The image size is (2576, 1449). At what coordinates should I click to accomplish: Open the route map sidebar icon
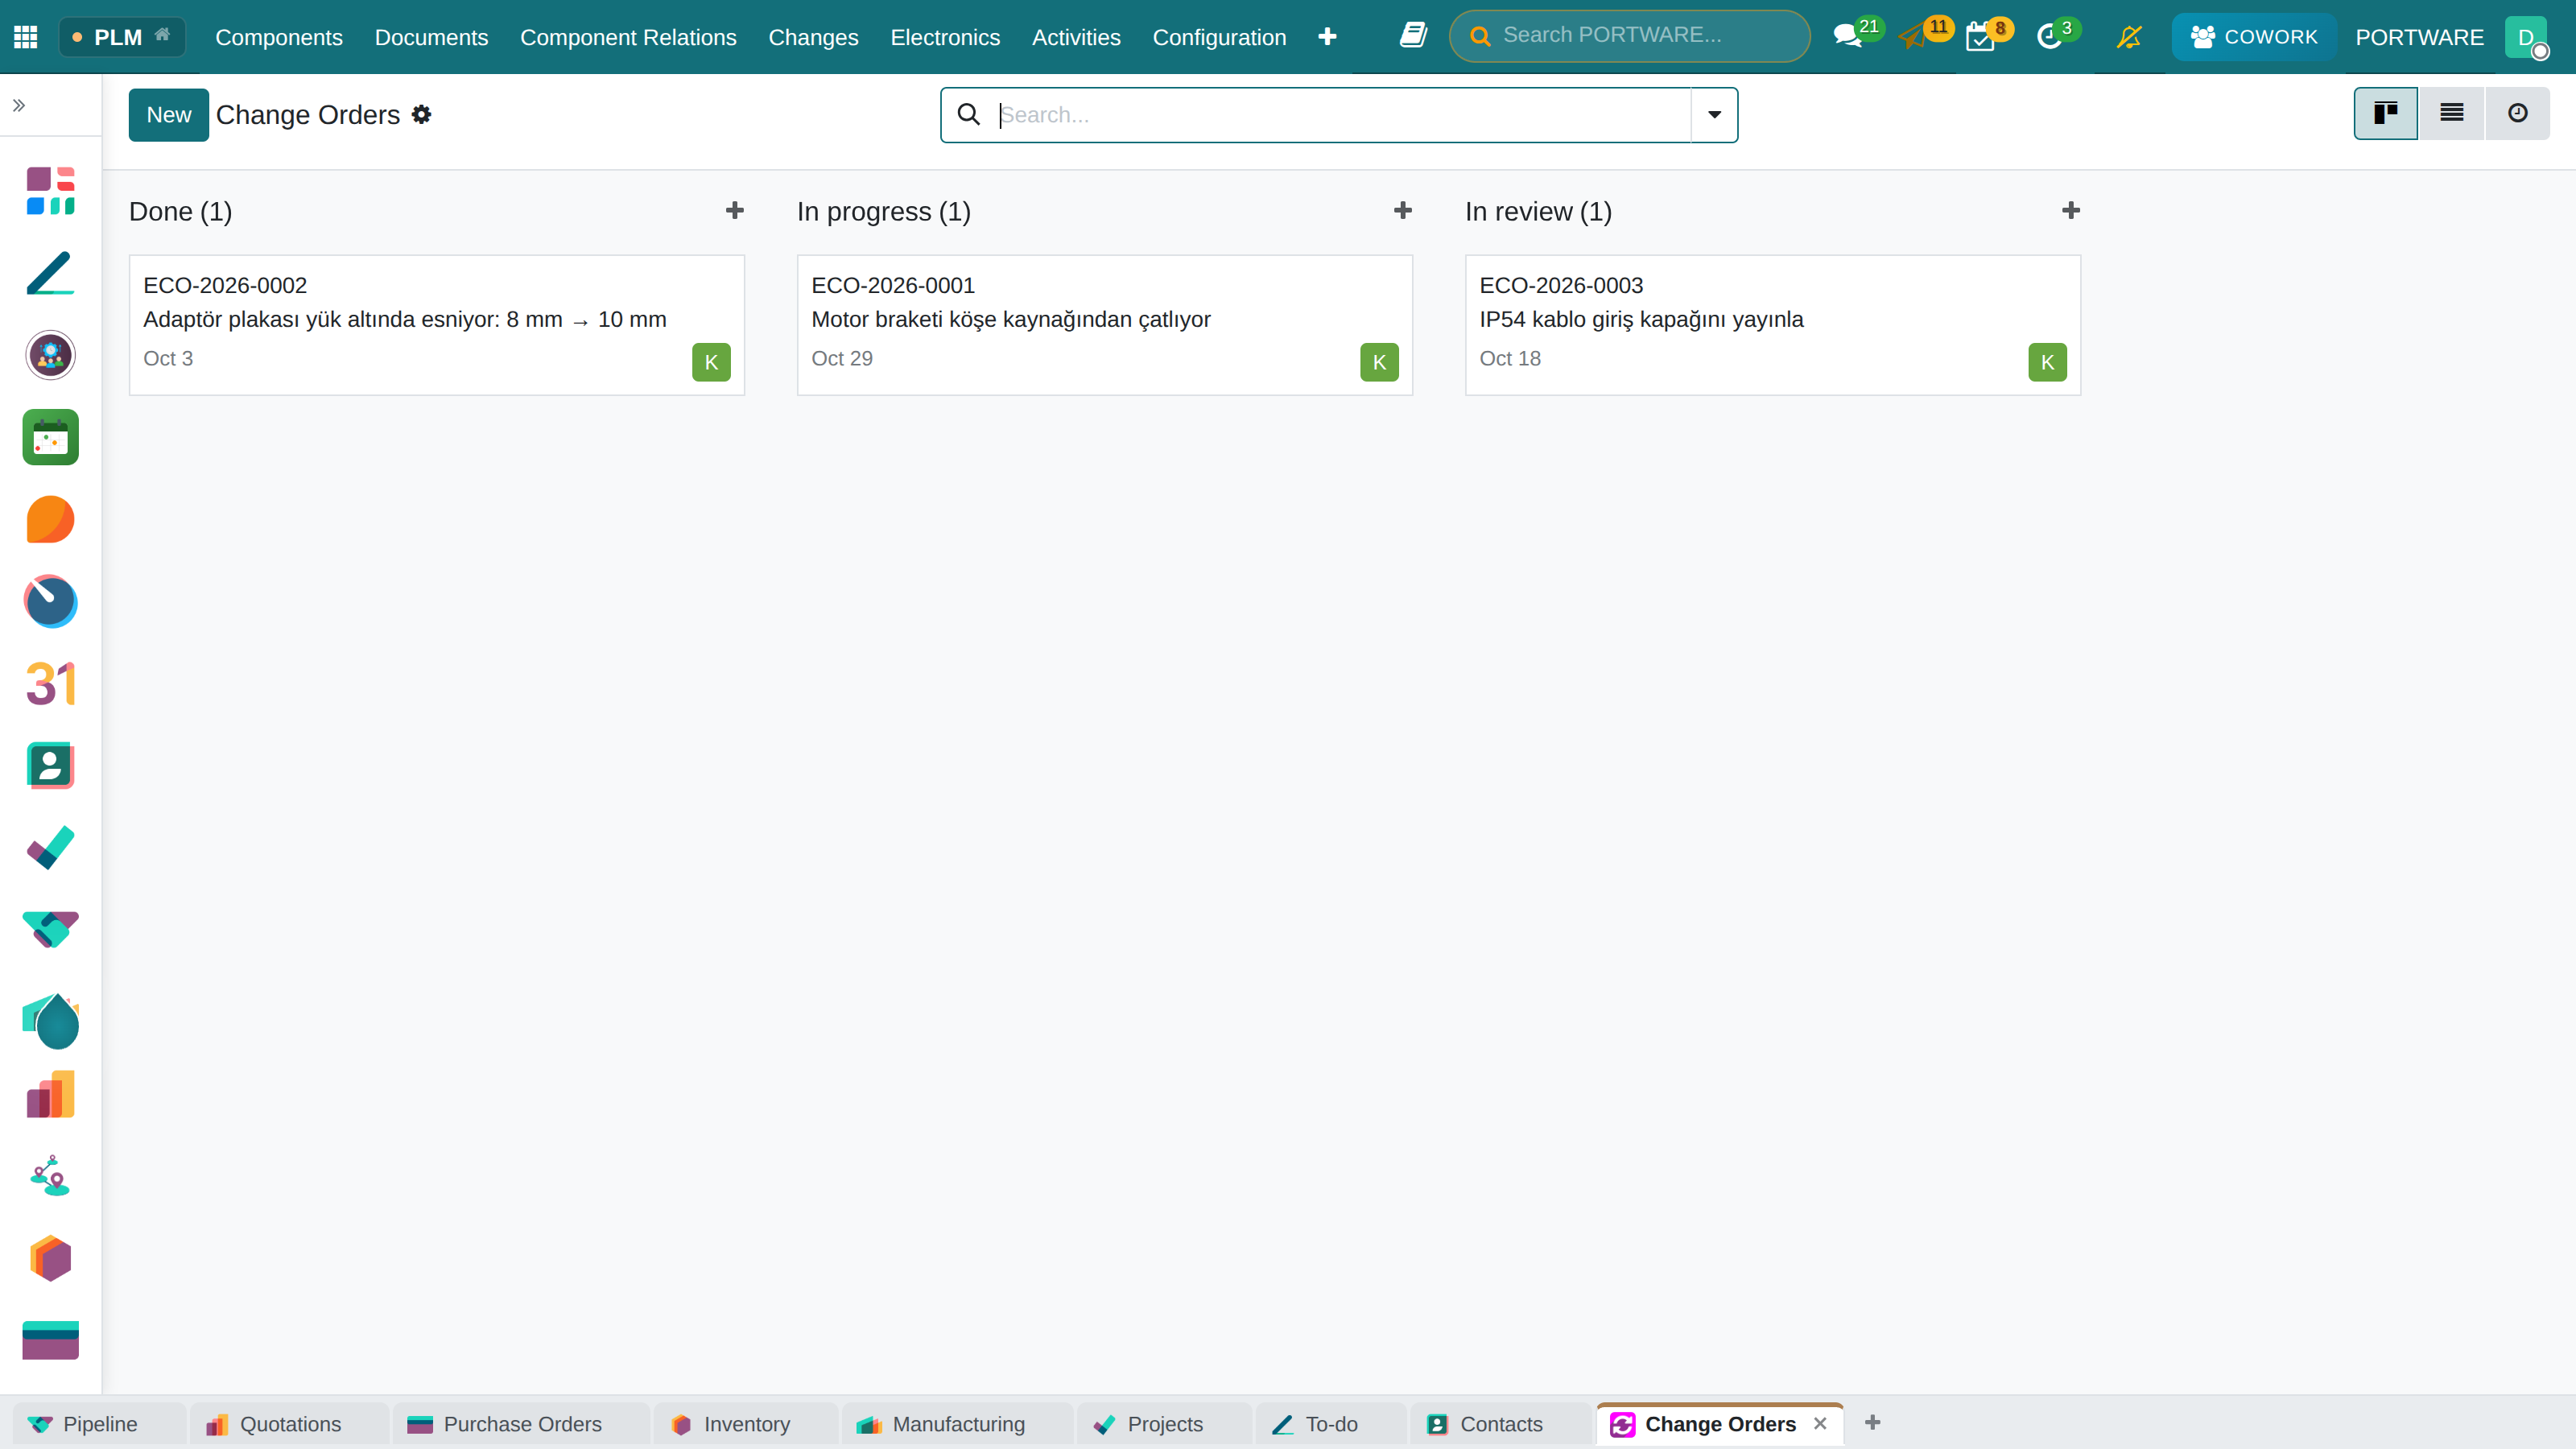51,1176
